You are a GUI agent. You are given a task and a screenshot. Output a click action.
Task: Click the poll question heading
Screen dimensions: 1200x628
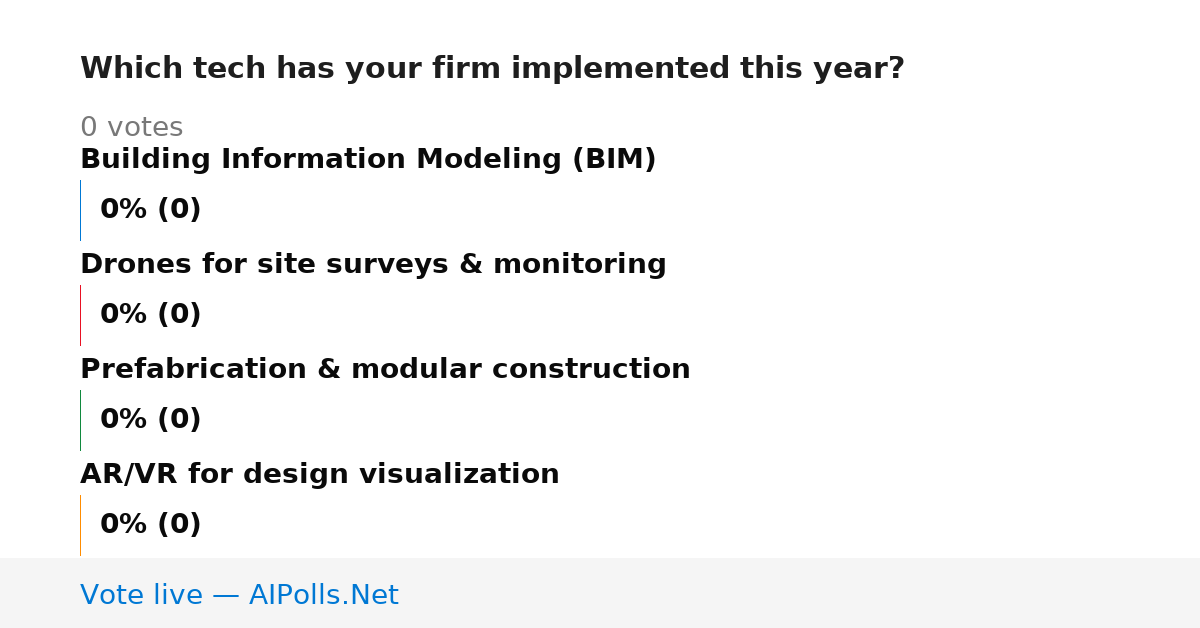tap(492, 69)
